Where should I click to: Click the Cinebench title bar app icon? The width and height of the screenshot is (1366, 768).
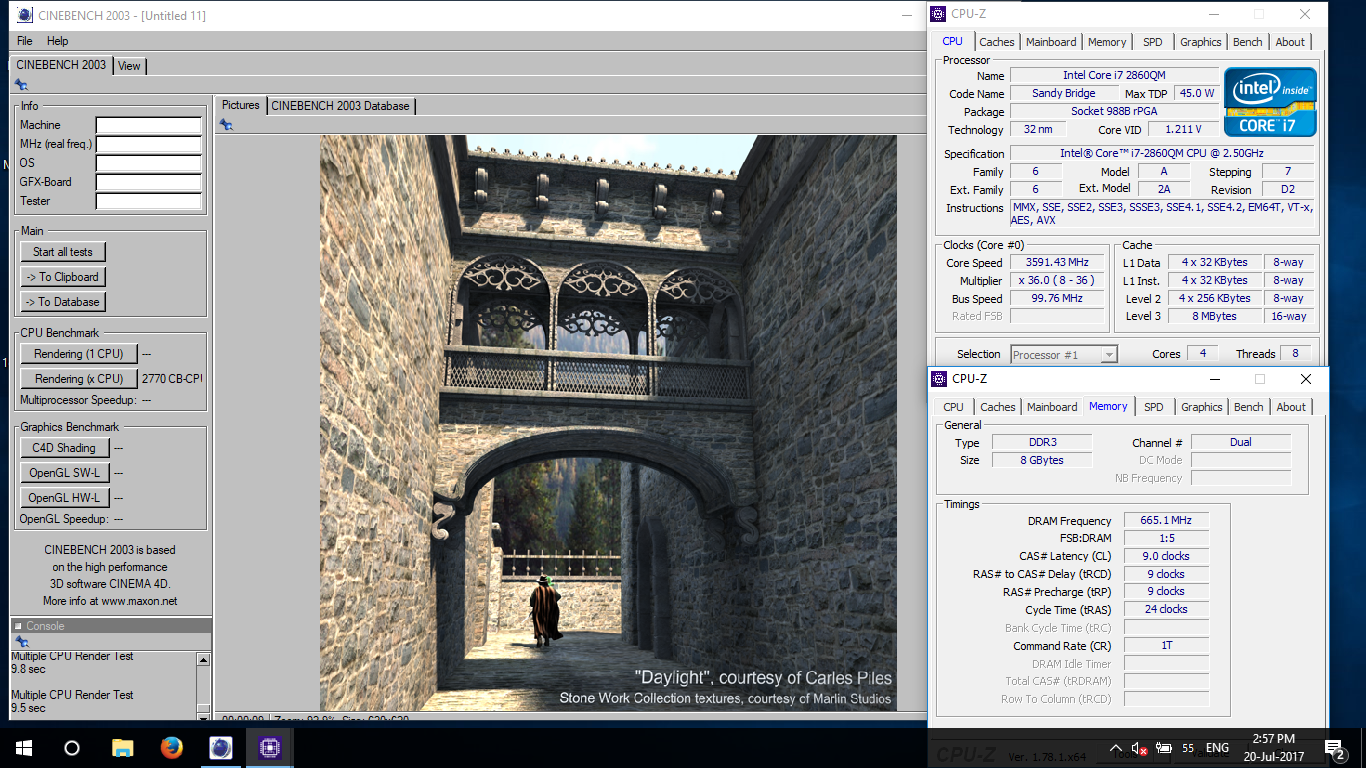tap(24, 15)
